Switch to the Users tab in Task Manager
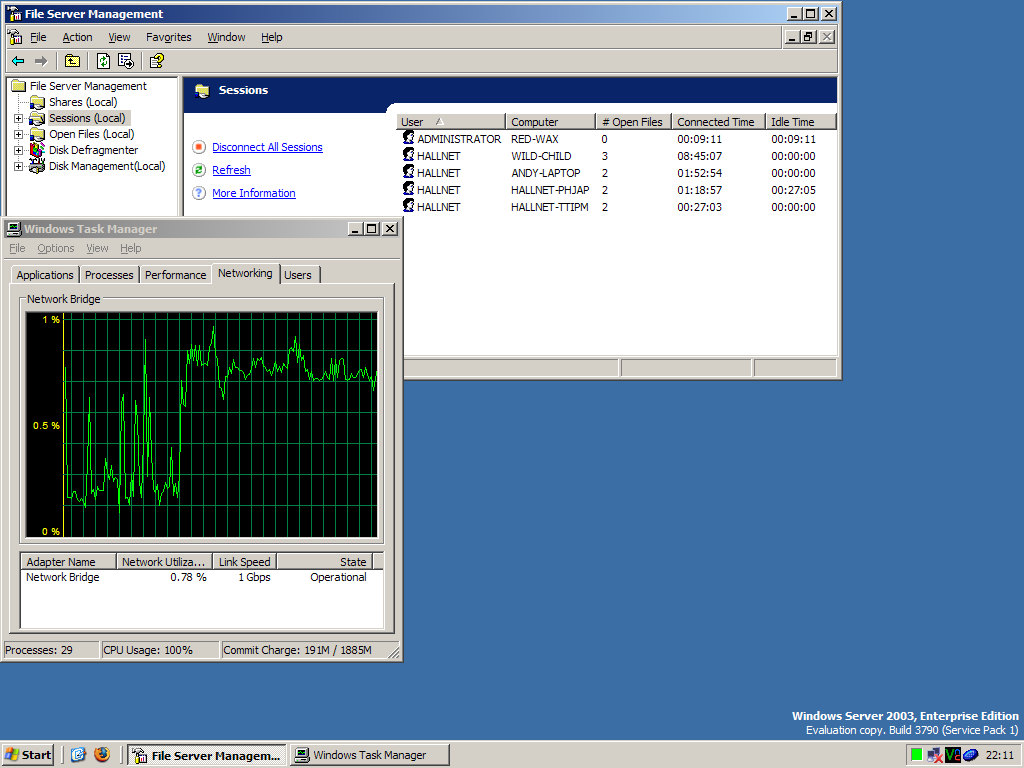 pos(298,275)
